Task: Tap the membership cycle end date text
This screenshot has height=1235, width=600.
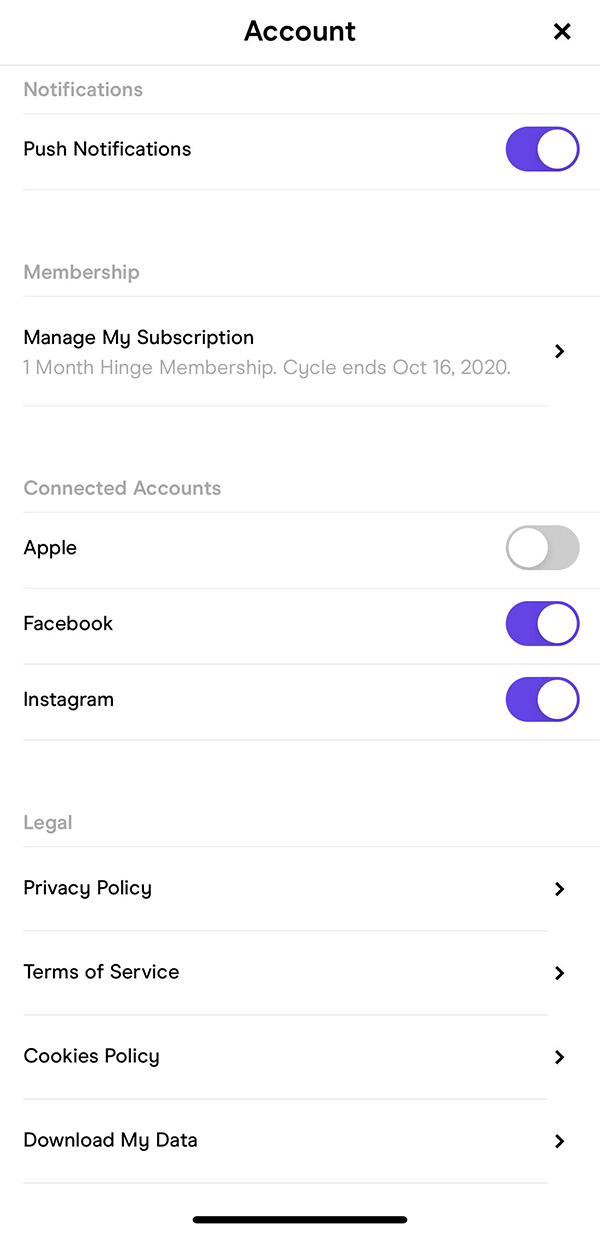Action: 266,367
